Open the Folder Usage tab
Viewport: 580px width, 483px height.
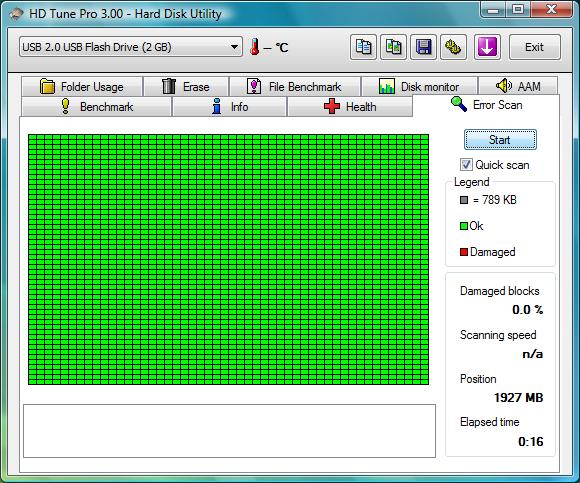82,87
